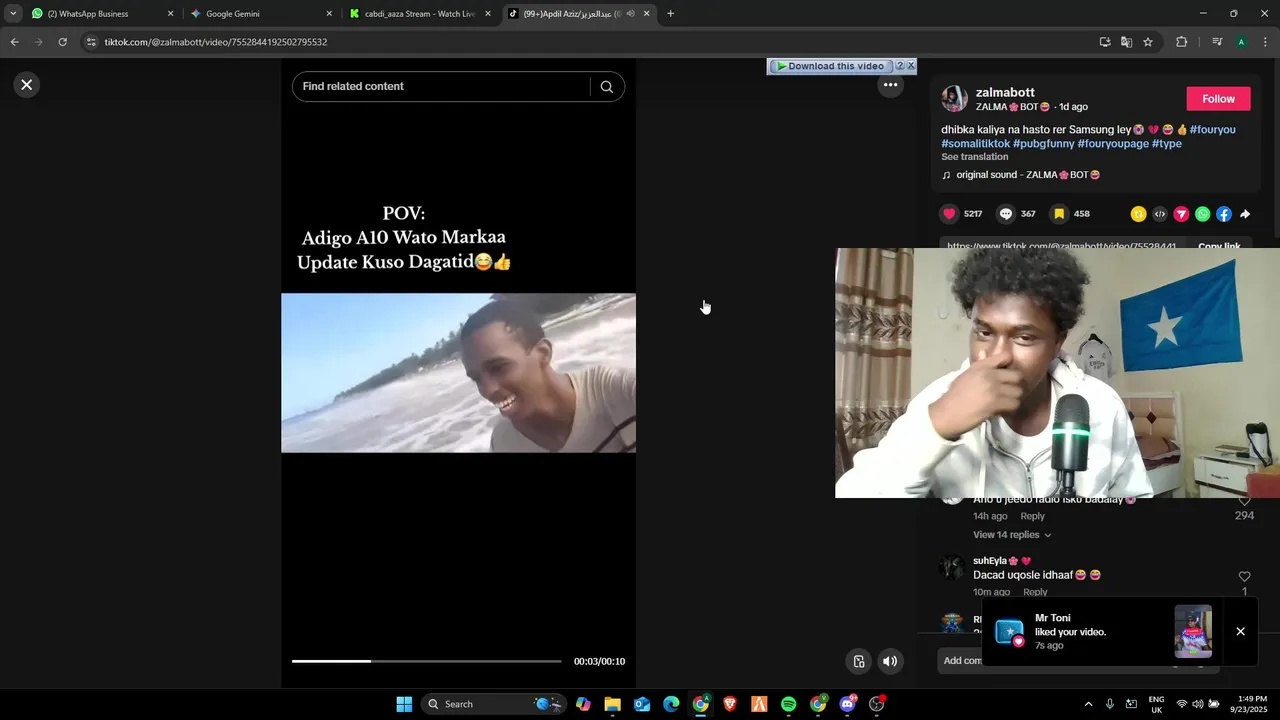Viewport: 1280px width, 720px height.
Task: Open the three-dot more options menu
Action: [x=890, y=85]
